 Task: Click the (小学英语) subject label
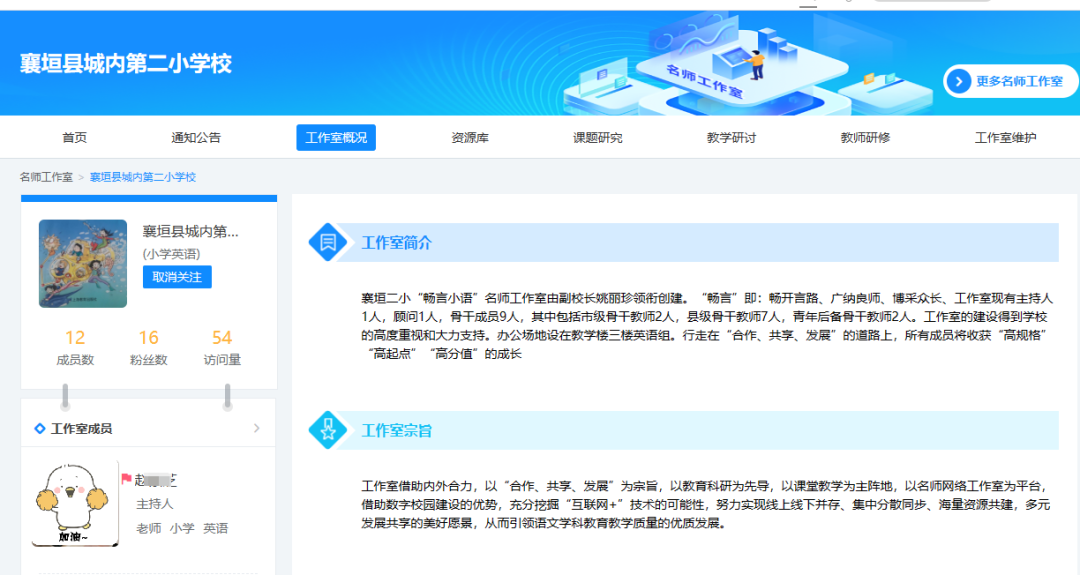[x=172, y=254]
